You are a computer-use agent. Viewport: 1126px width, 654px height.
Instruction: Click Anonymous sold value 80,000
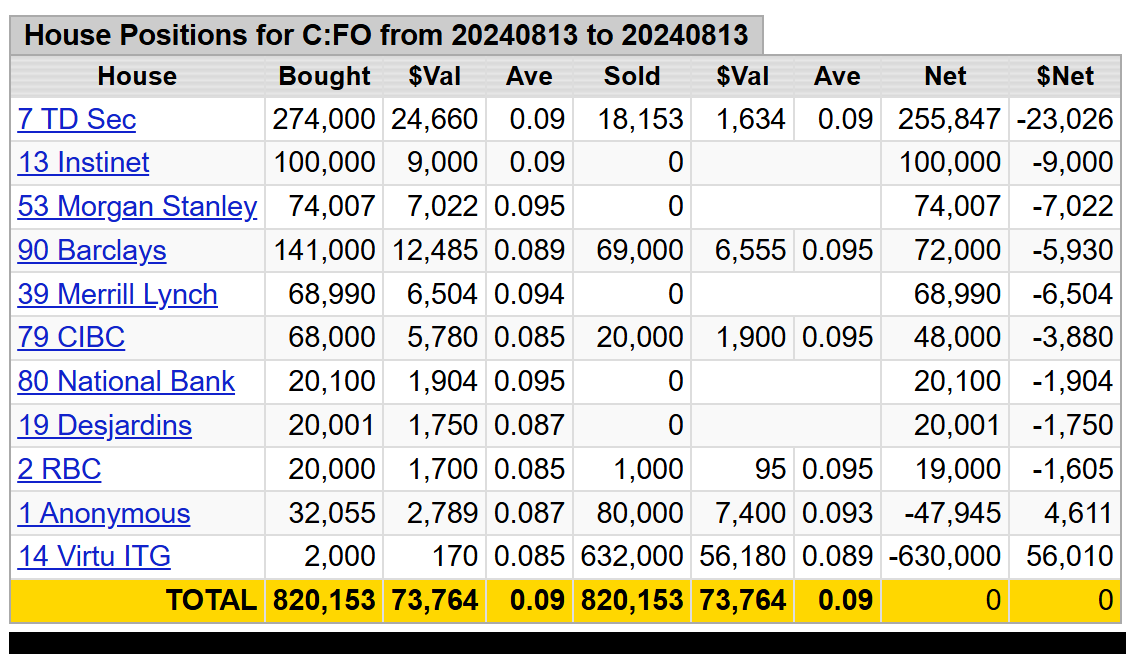click(x=640, y=513)
